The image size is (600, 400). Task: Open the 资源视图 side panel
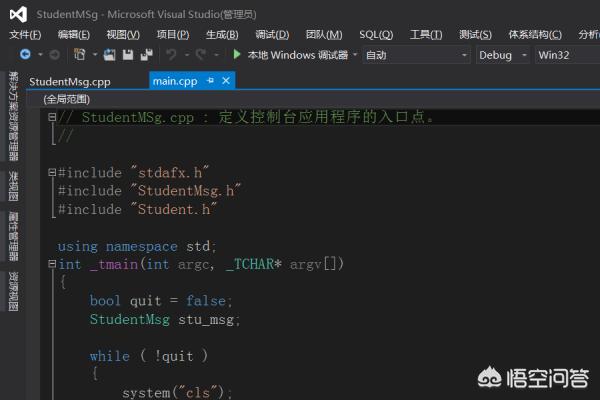[x=13, y=292]
